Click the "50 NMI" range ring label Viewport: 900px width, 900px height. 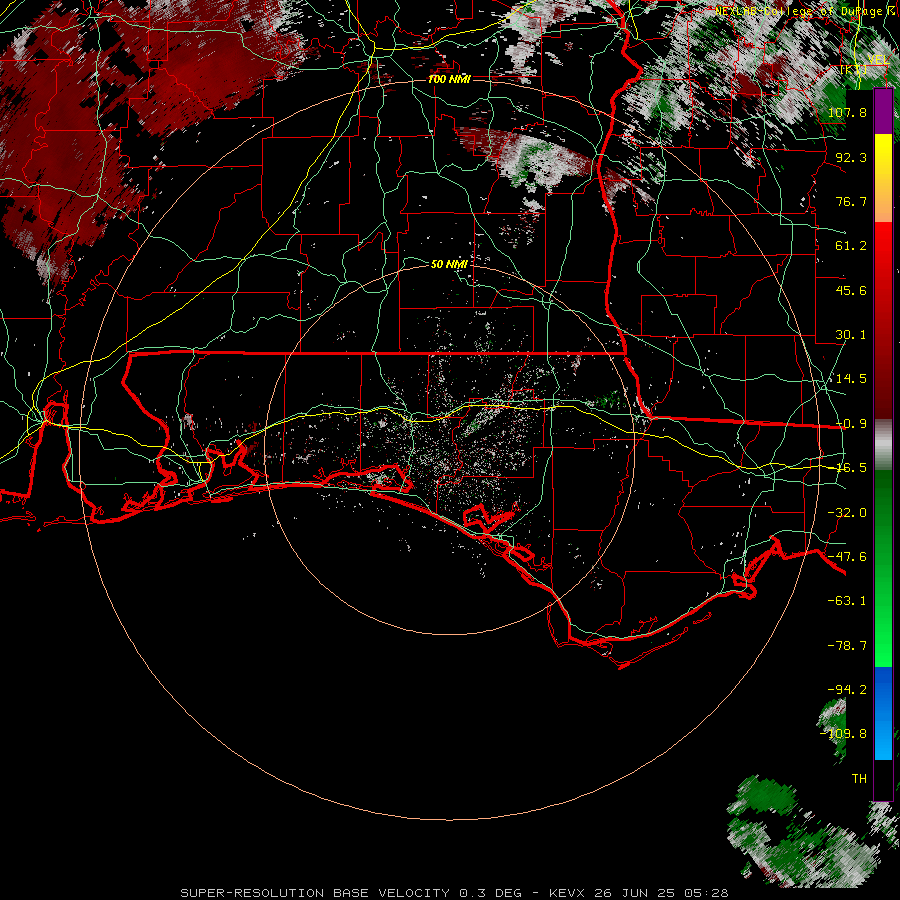[449, 264]
